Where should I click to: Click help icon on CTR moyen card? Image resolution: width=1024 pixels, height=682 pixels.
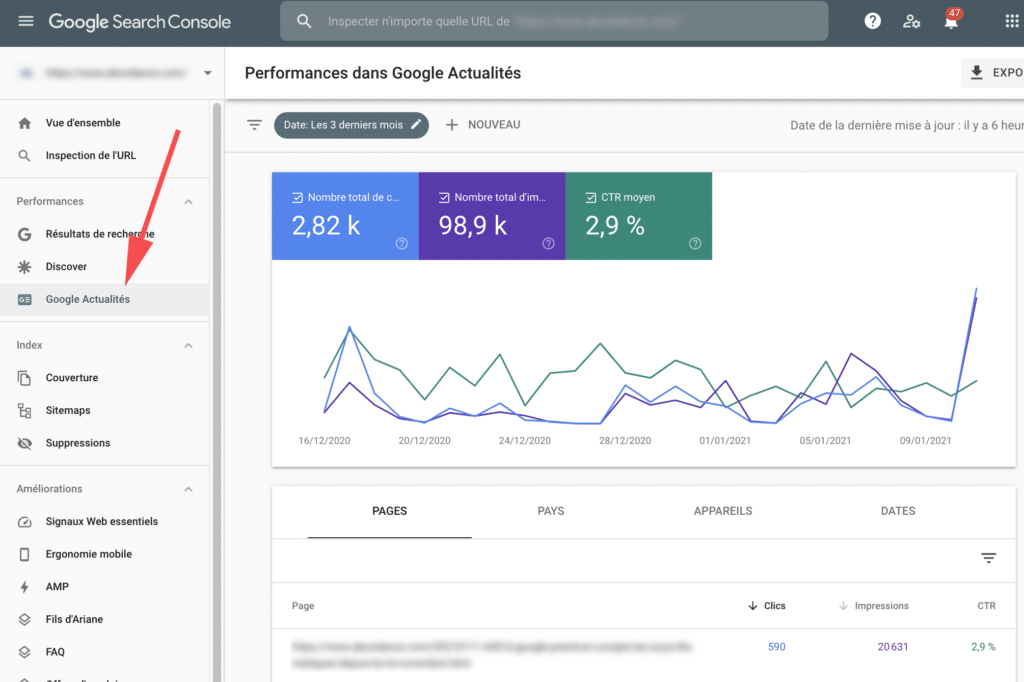(695, 243)
